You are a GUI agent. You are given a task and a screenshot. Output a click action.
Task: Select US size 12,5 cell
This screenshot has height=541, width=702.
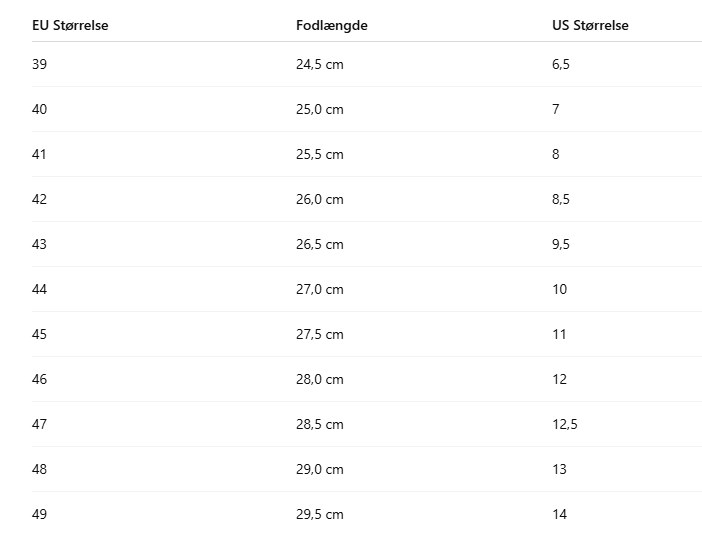coord(565,424)
